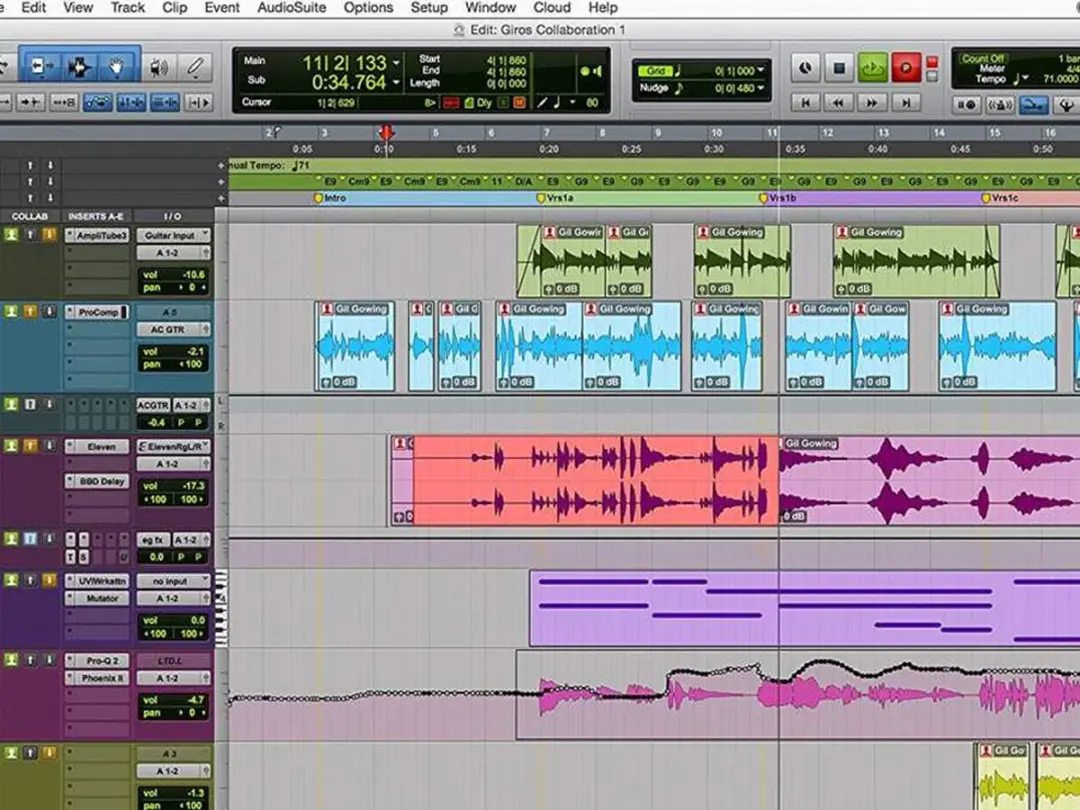The width and height of the screenshot is (1080, 810).
Task: Click the Stop transport button
Action: [x=839, y=68]
